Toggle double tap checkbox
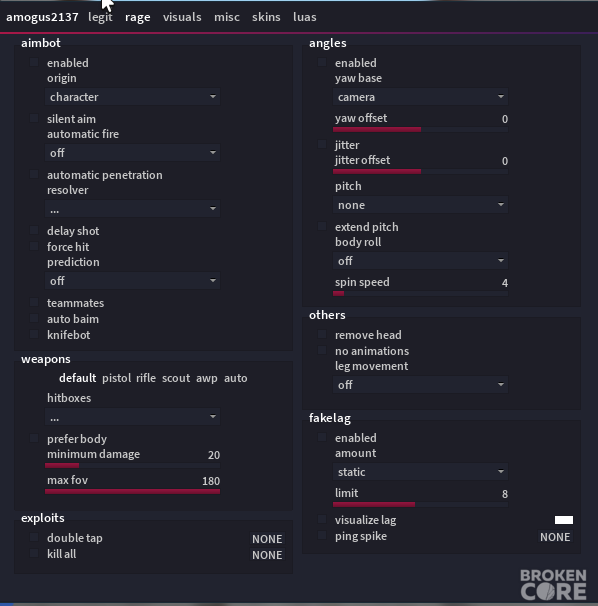Image resolution: width=598 pixels, height=606 pixels. pyautogui.click(x=34, y=537)
